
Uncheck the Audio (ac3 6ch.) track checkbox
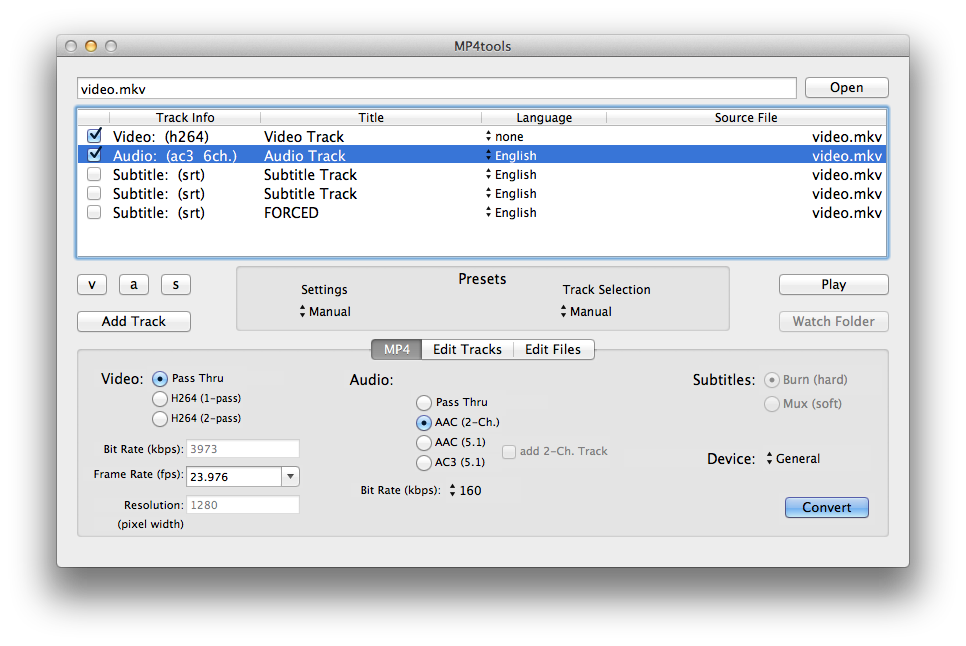click(x=94, y=155)
